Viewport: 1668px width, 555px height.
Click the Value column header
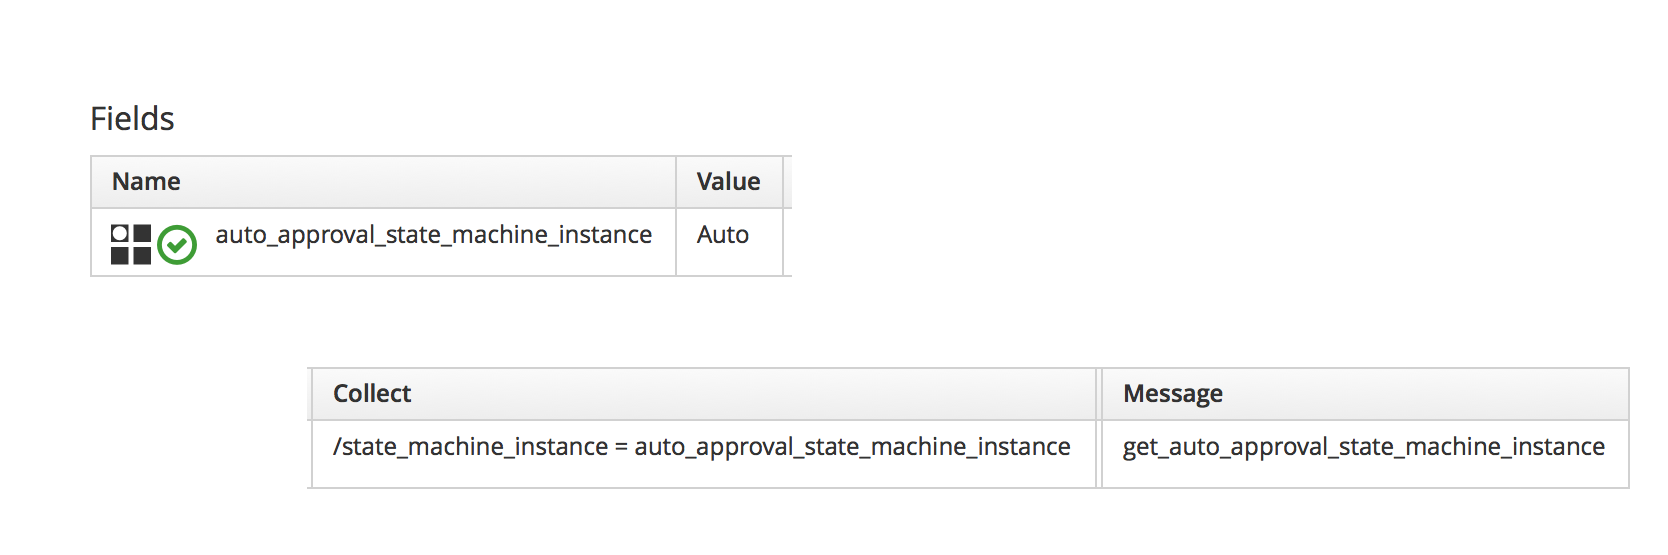[728, 182]
